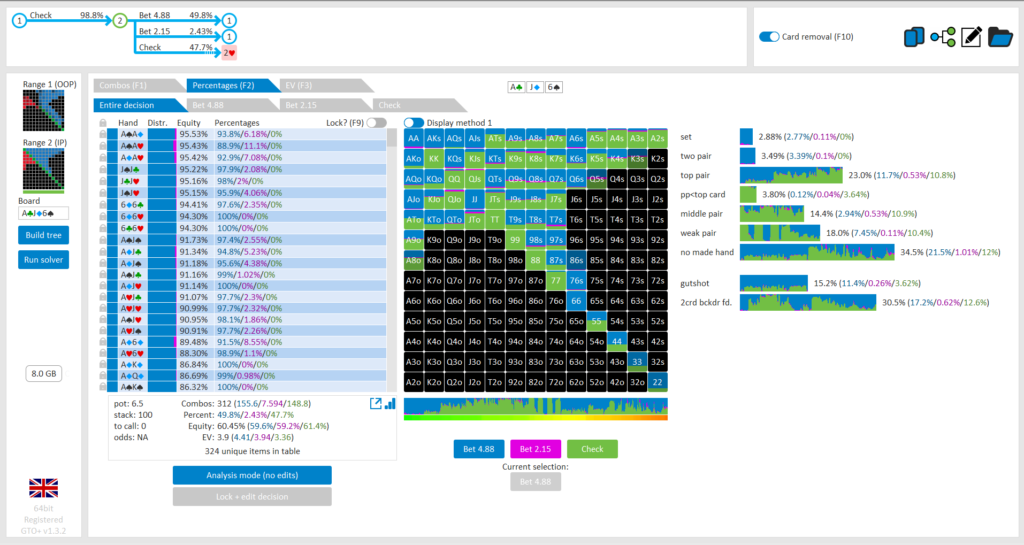
Task: Open the decision tree node diagram icon
Action: point(941,37)
